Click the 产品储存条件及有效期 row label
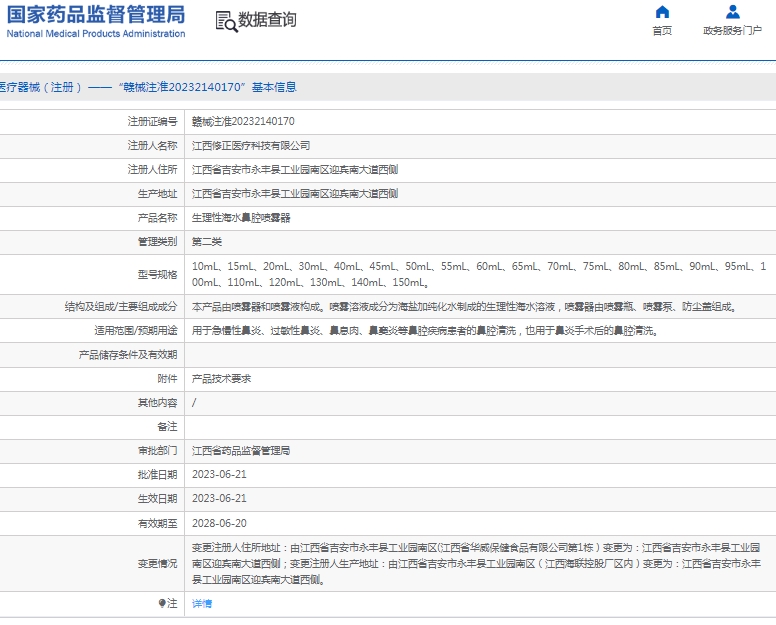The height and width of the screenshot is (625, 776). 128,355
